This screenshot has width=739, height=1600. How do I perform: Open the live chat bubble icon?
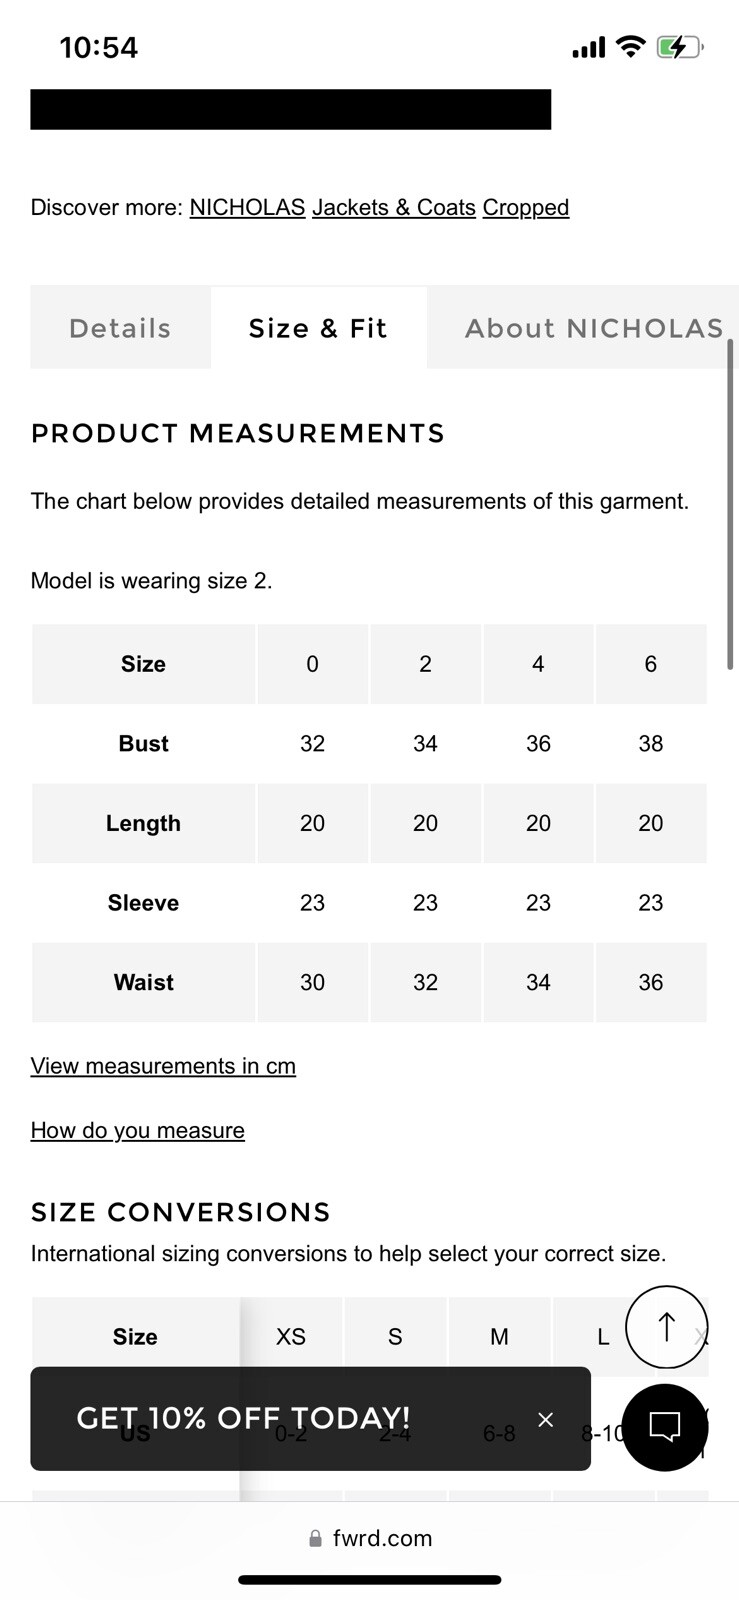pos(665,1427)
